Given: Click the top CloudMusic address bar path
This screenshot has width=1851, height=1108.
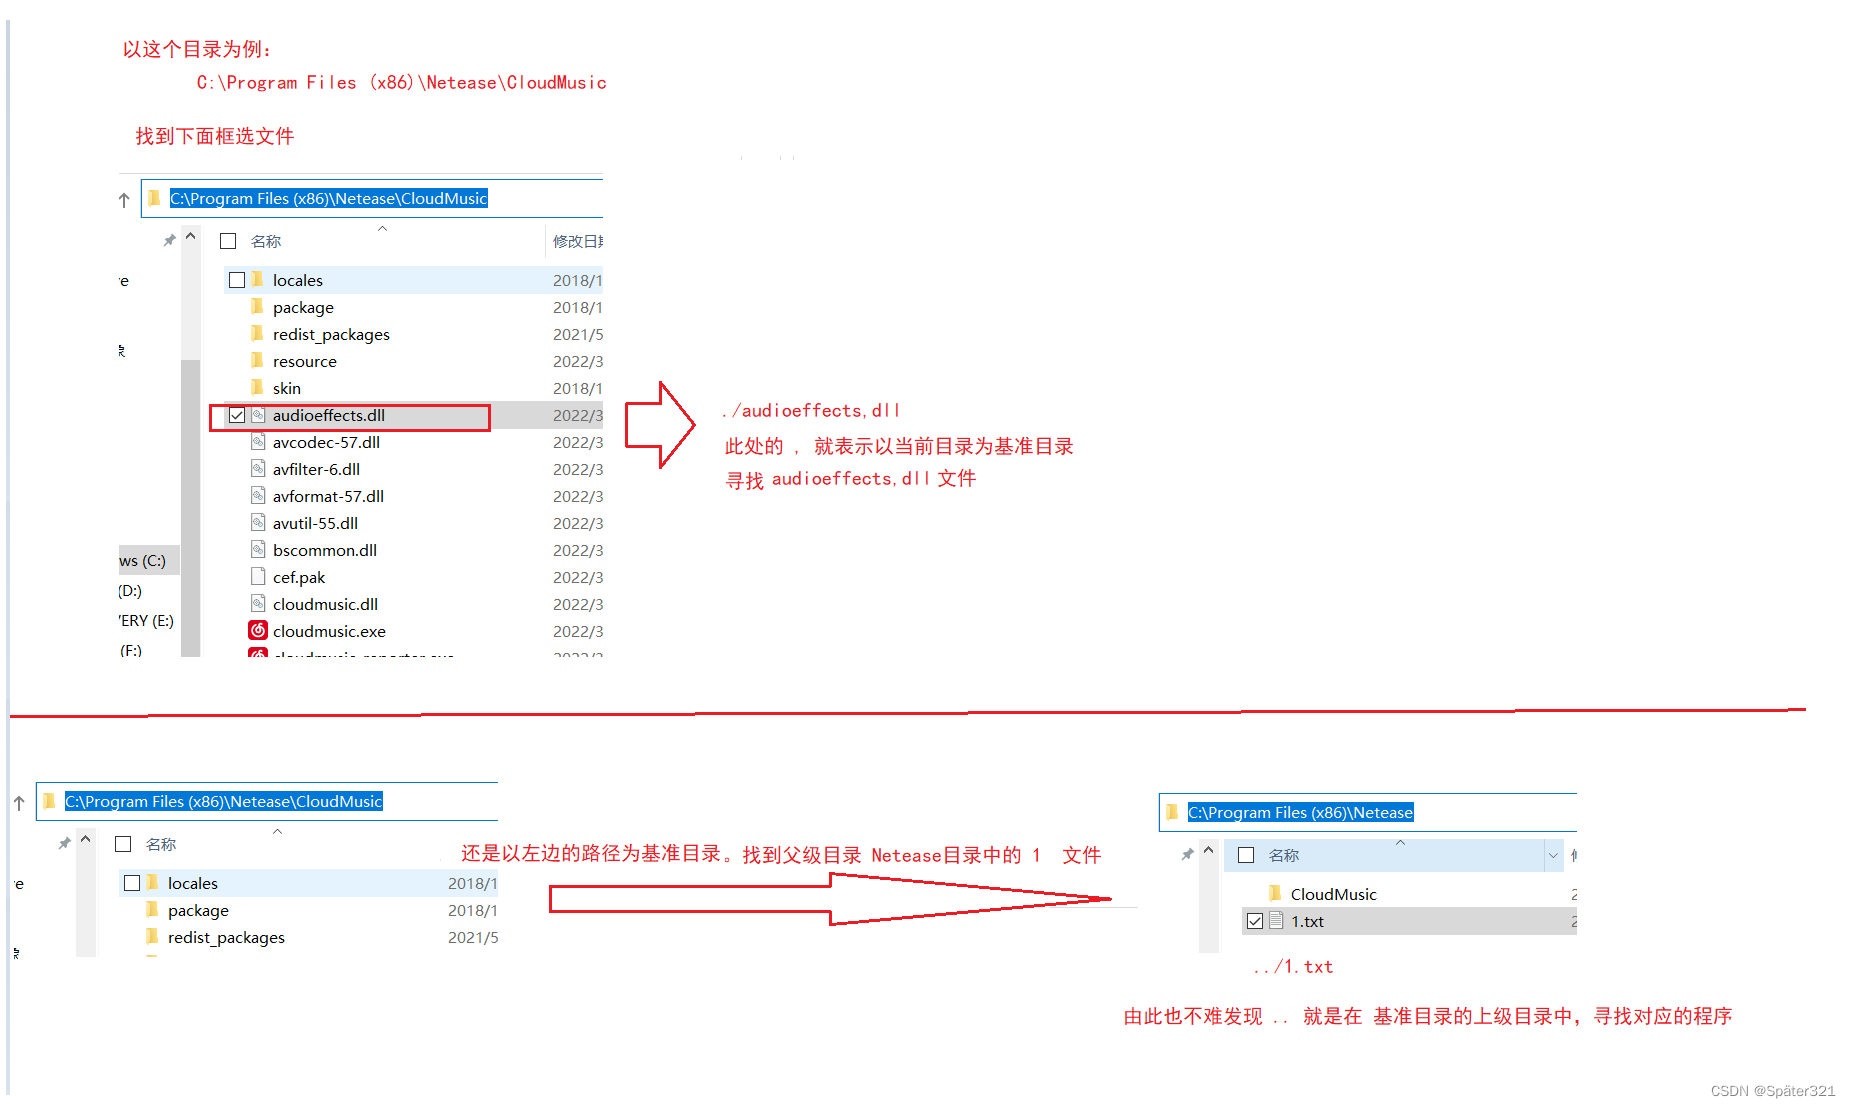Looking at the screenshot, I should (328, 198).
